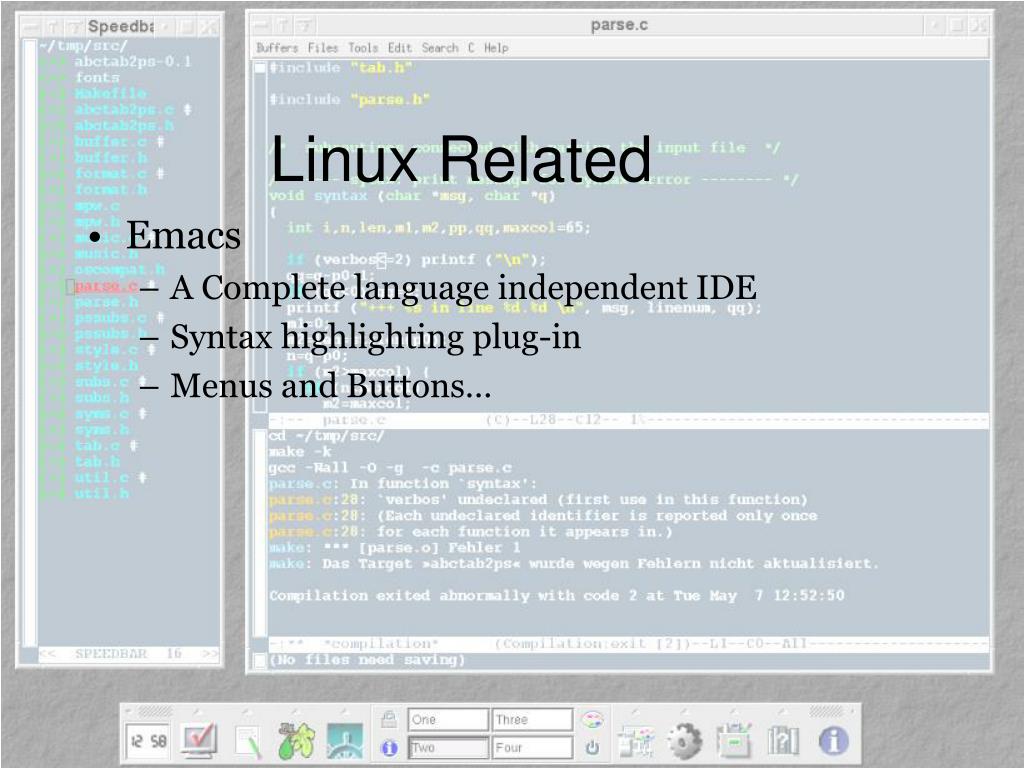Open the file drawer icon right of gear

tap(734, 741)
